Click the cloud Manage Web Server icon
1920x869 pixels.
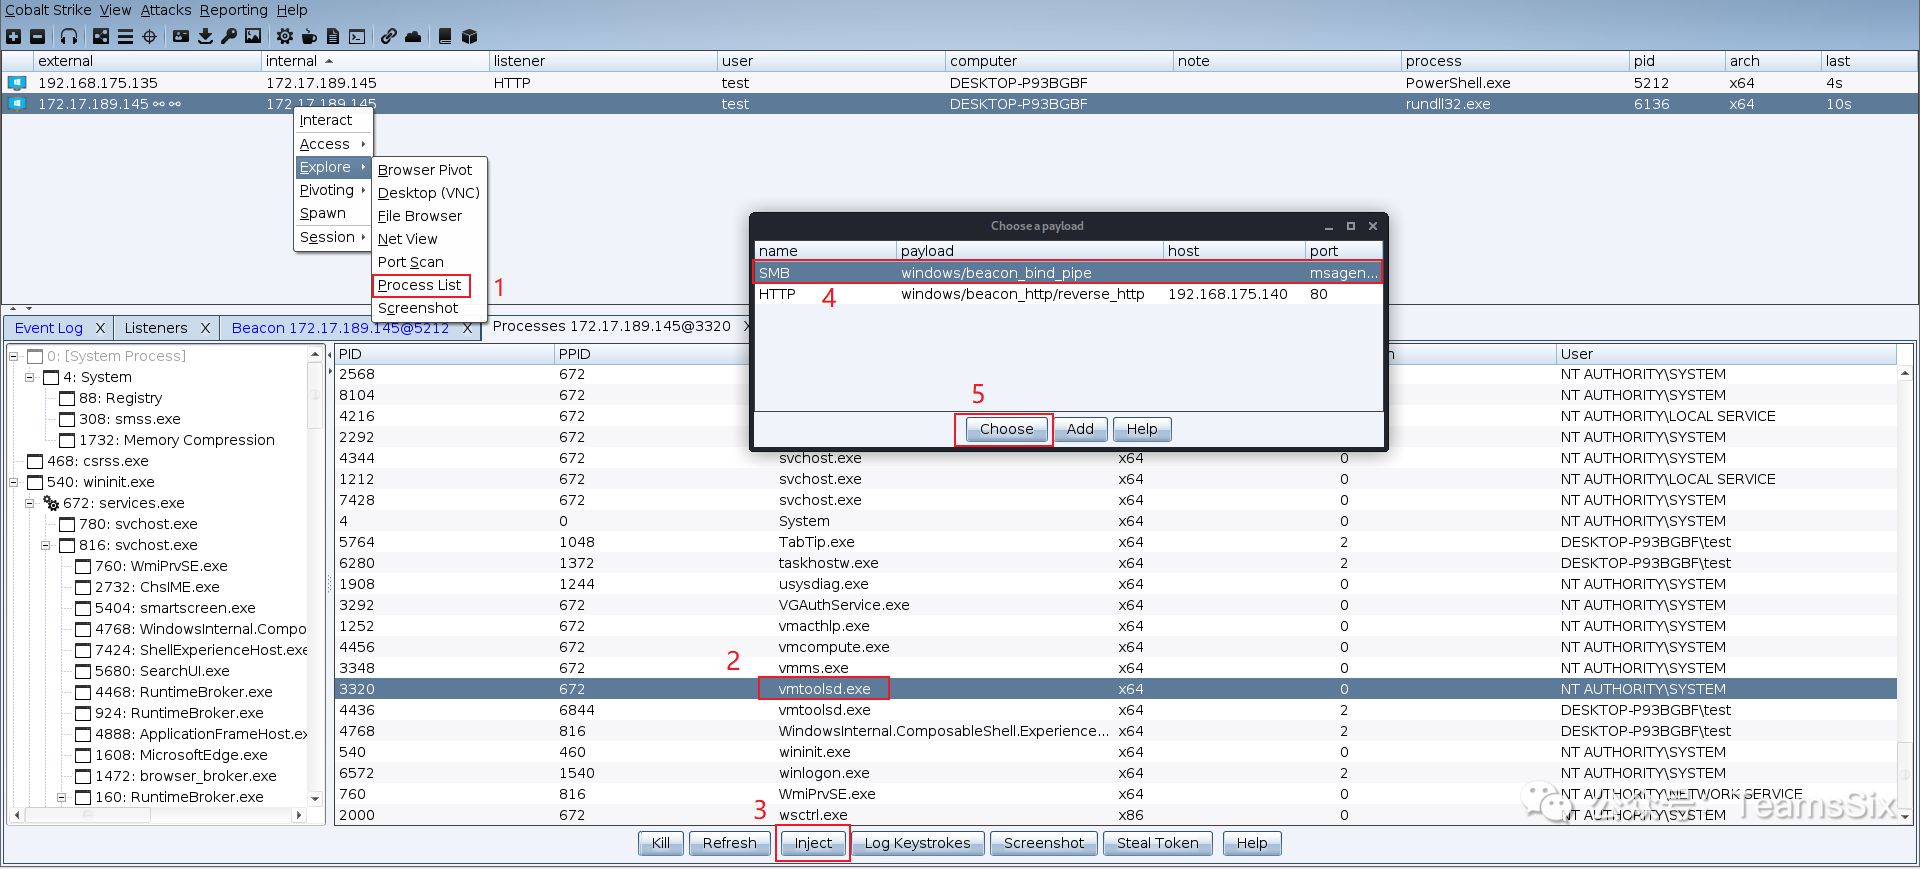point(413,37)
